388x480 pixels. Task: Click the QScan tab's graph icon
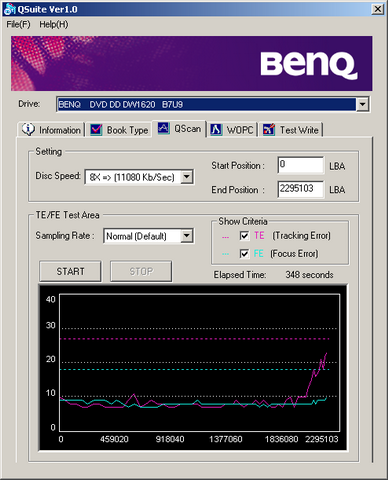(163, 128)
